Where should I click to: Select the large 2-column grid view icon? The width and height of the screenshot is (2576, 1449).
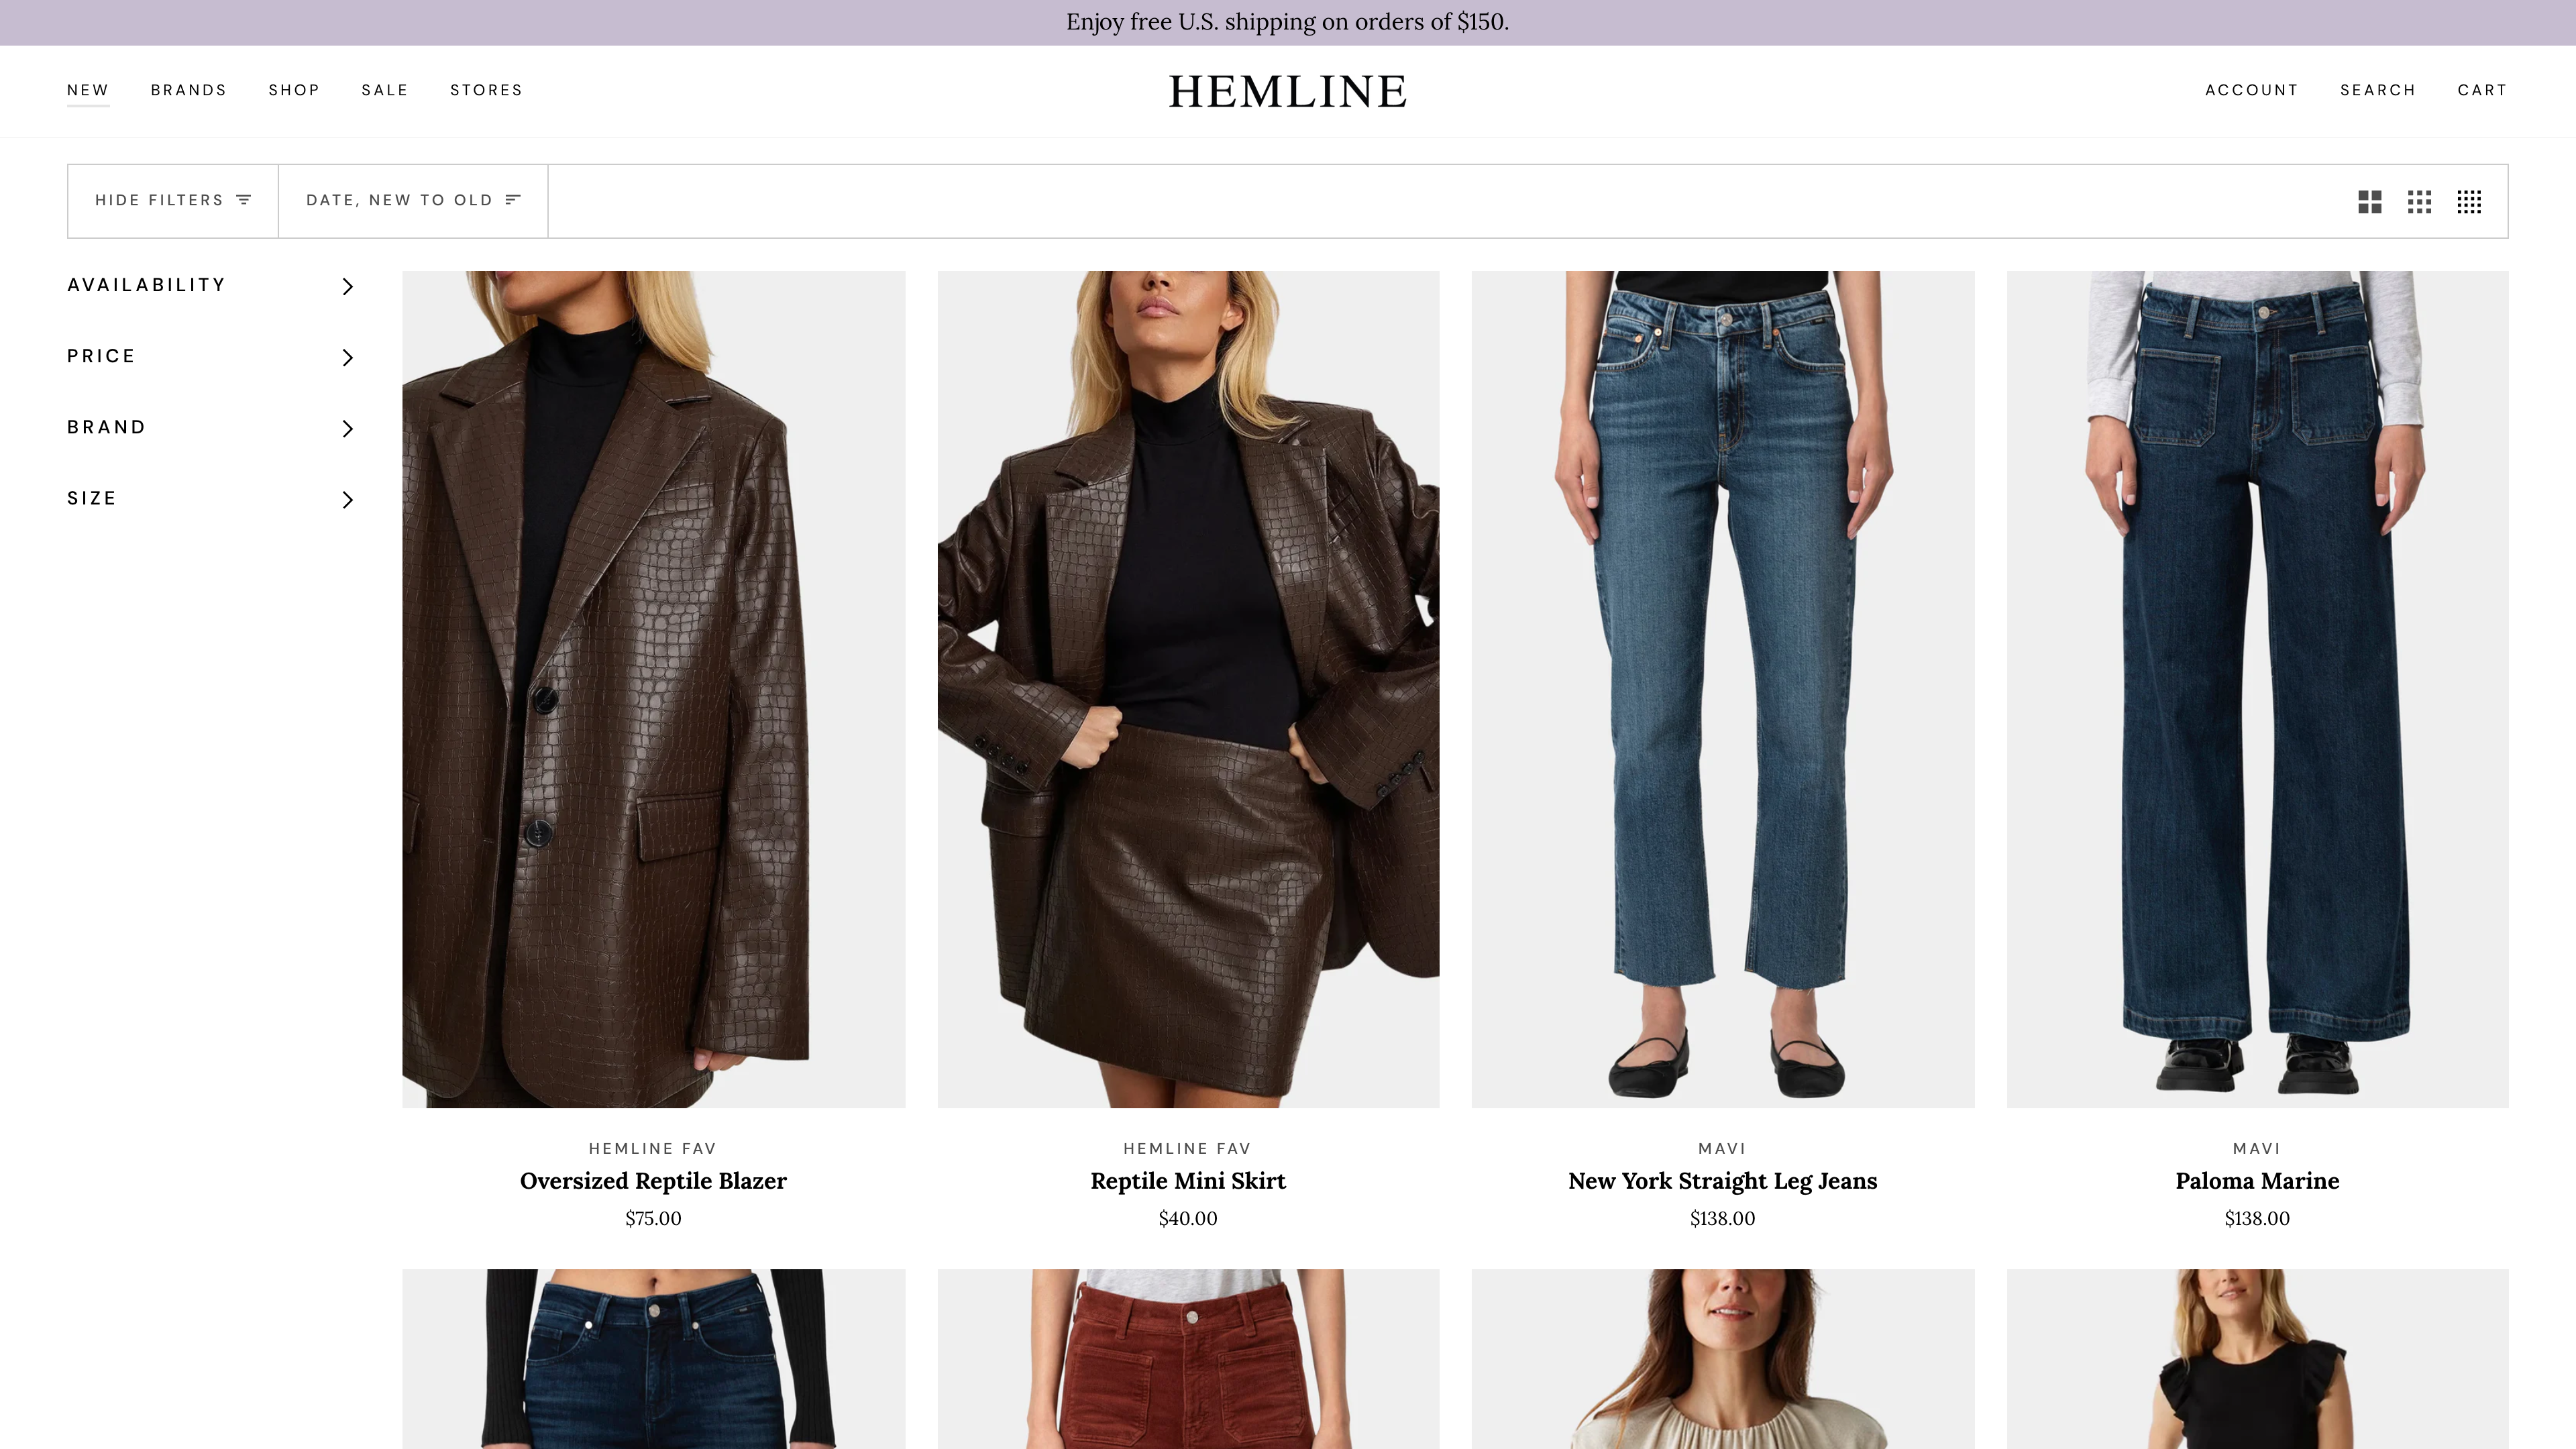pos(2369,202)
